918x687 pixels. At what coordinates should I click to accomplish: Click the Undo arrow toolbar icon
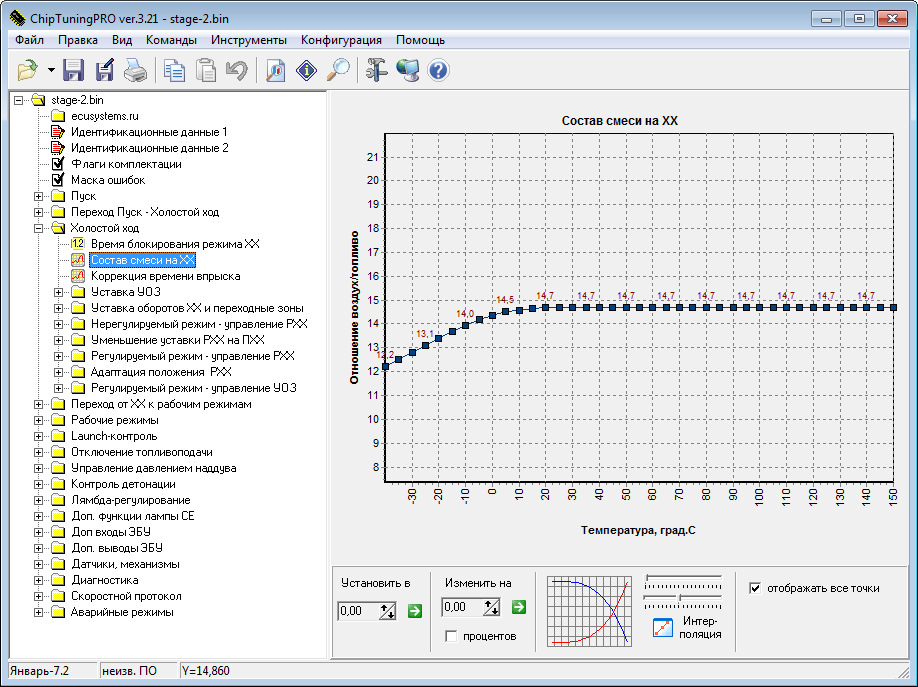point(236,70)
